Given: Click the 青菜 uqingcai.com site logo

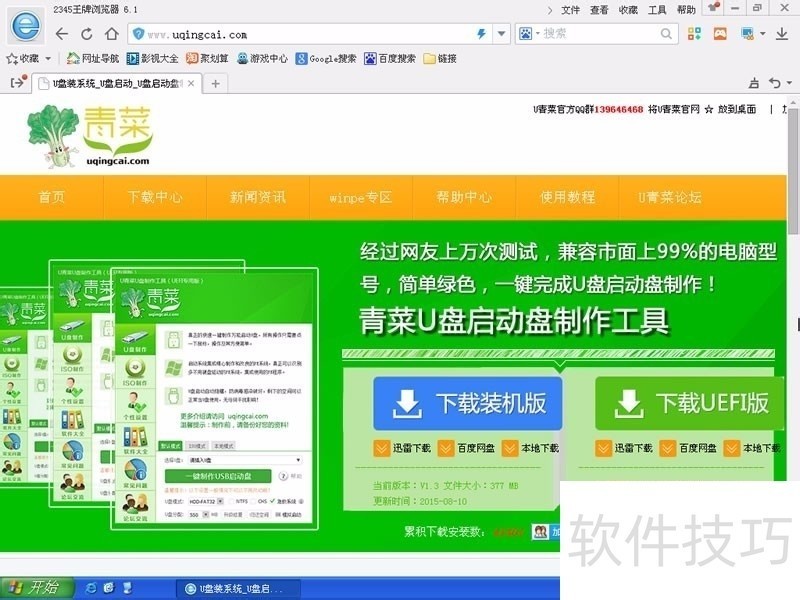Looking at the screenshot, I should click(90, 136).
